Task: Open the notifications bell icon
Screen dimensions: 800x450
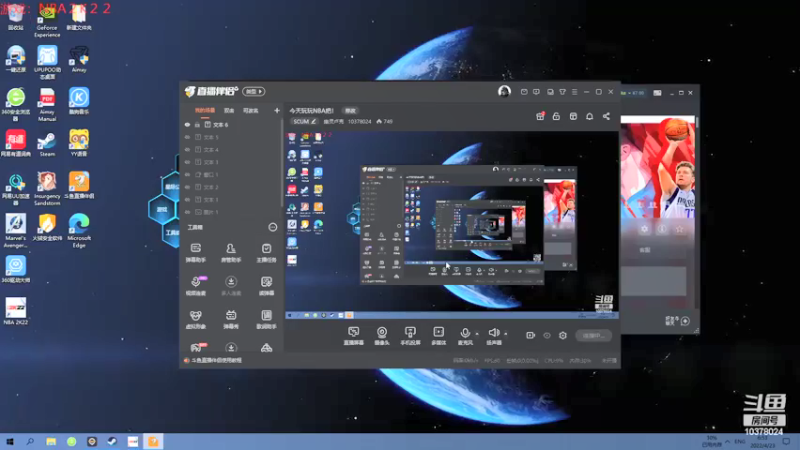Action: point(589,116)
